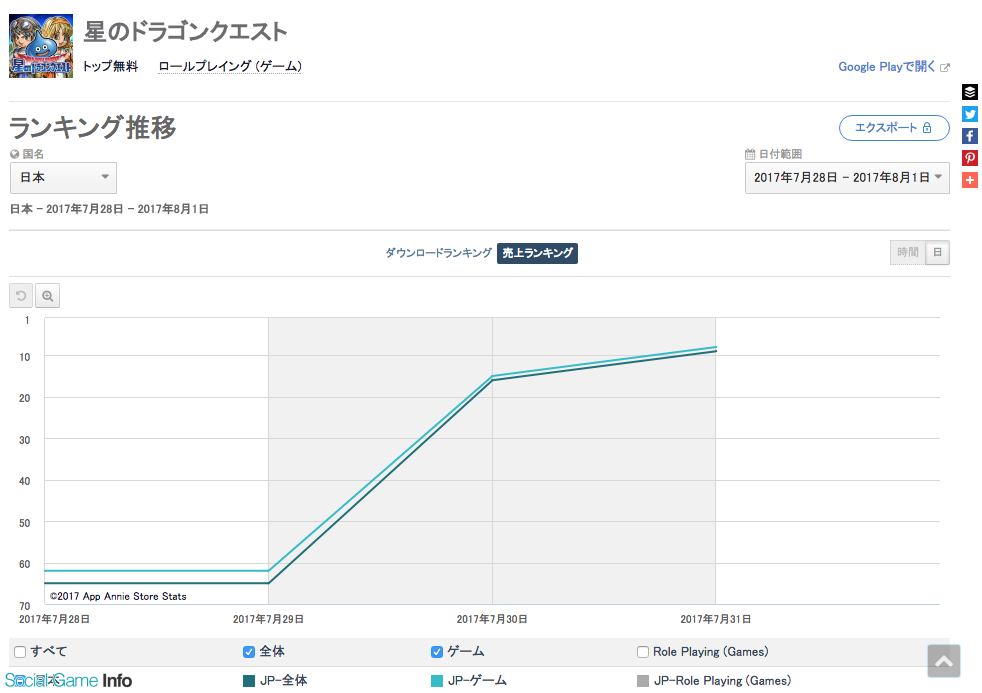Click the 2017年7月29日 axis label
The height and width of the screenshot is (693, 982).
(268, 619)
